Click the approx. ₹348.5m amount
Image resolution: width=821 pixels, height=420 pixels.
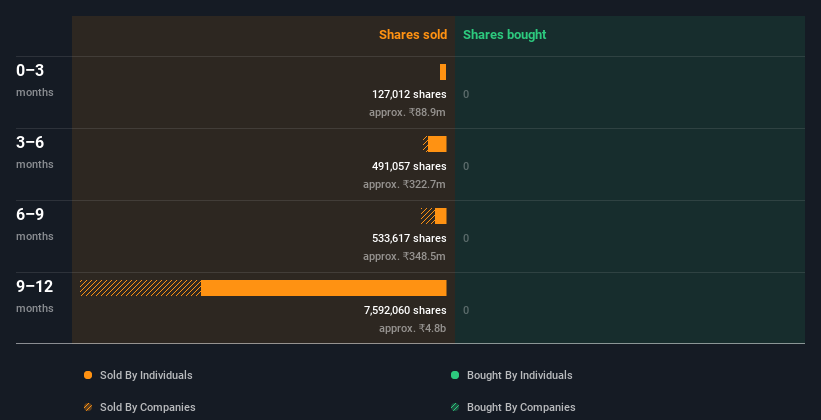pyautogui.click(x=404, y=256)
